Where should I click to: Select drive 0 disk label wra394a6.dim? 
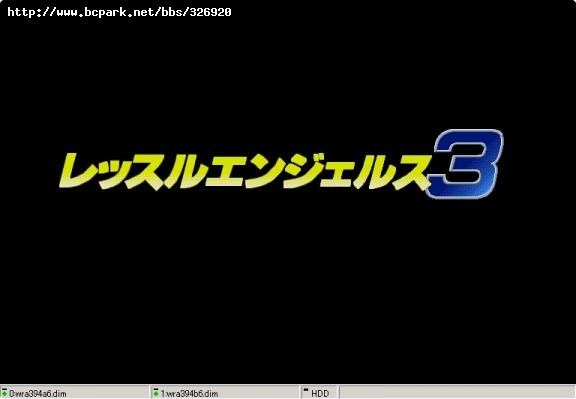tap(38, 393)
